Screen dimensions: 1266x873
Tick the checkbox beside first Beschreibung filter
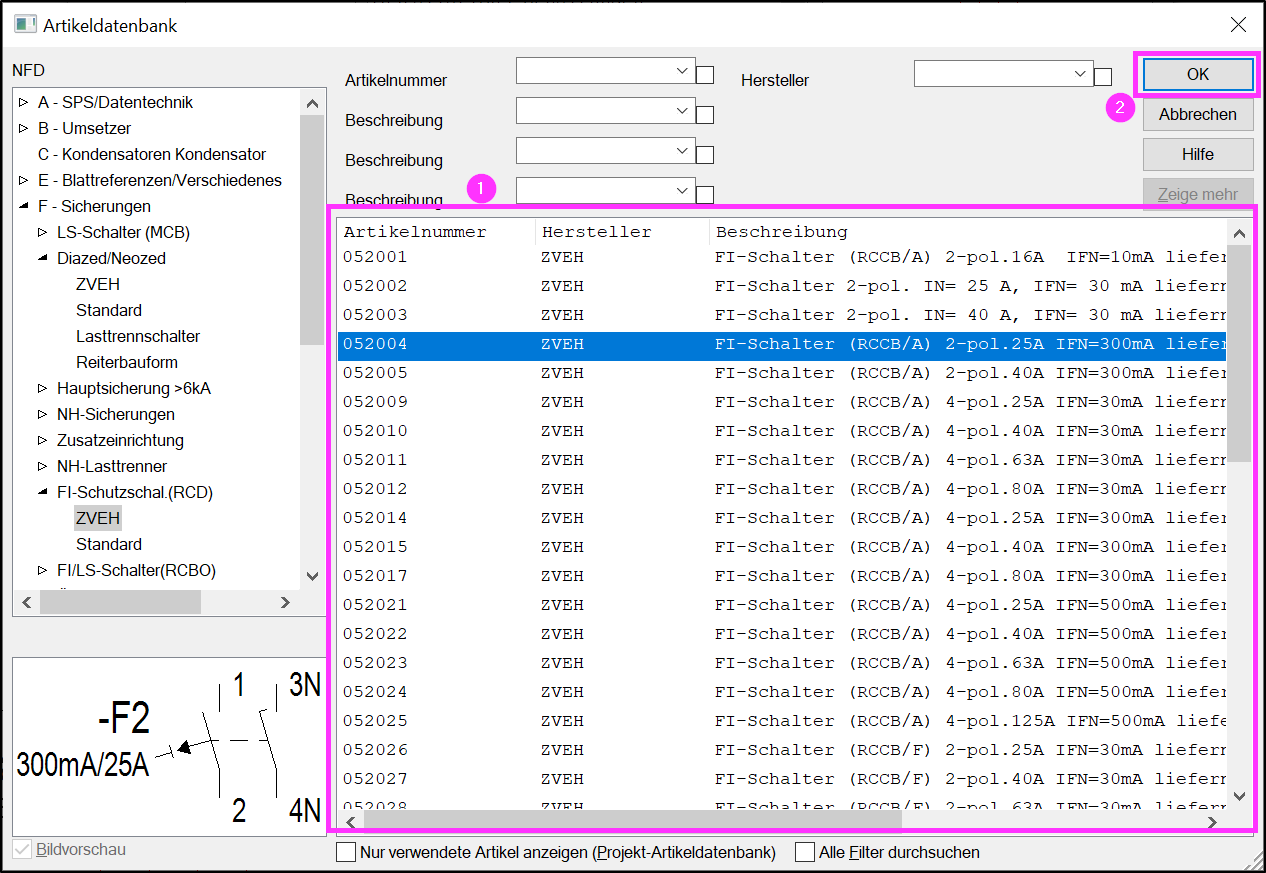pos(705,115)
